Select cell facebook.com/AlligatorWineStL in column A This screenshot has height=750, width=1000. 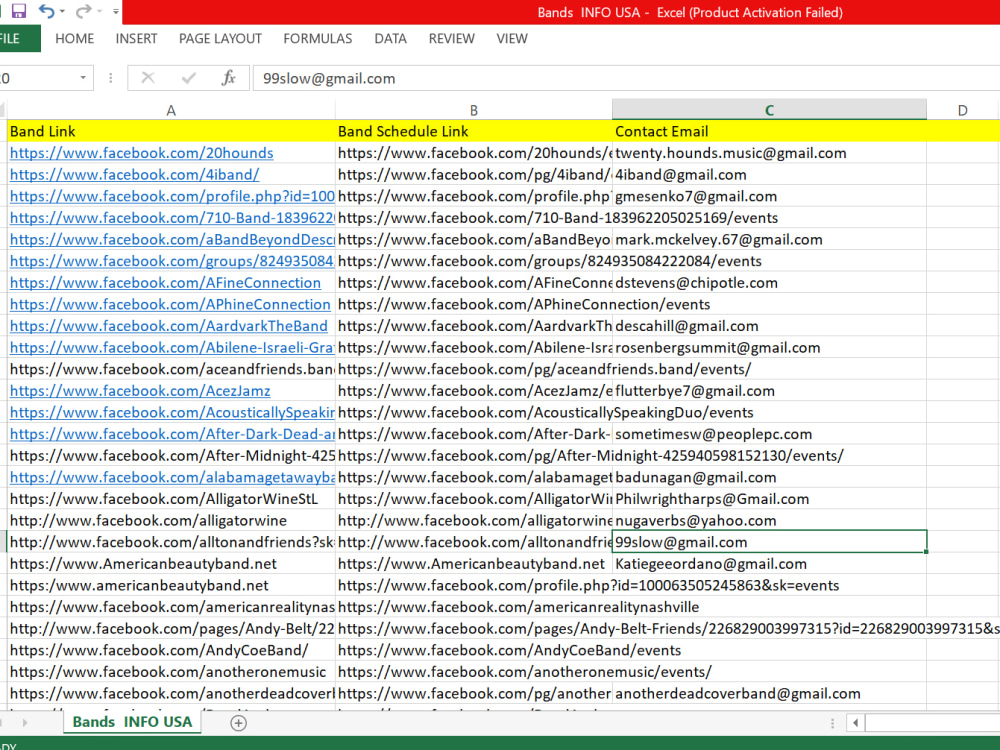click(x=171, y=499)
